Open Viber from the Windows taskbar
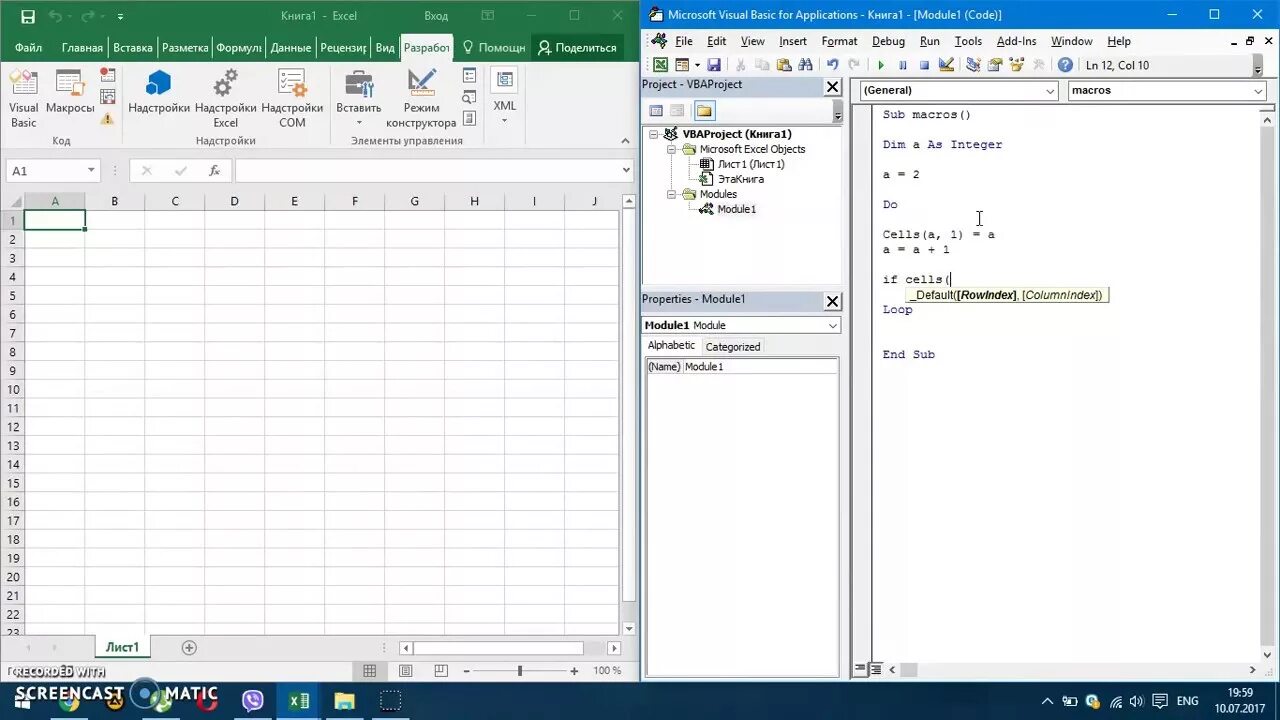This screenshot has height=720, width=1280. tap(253, 701)
